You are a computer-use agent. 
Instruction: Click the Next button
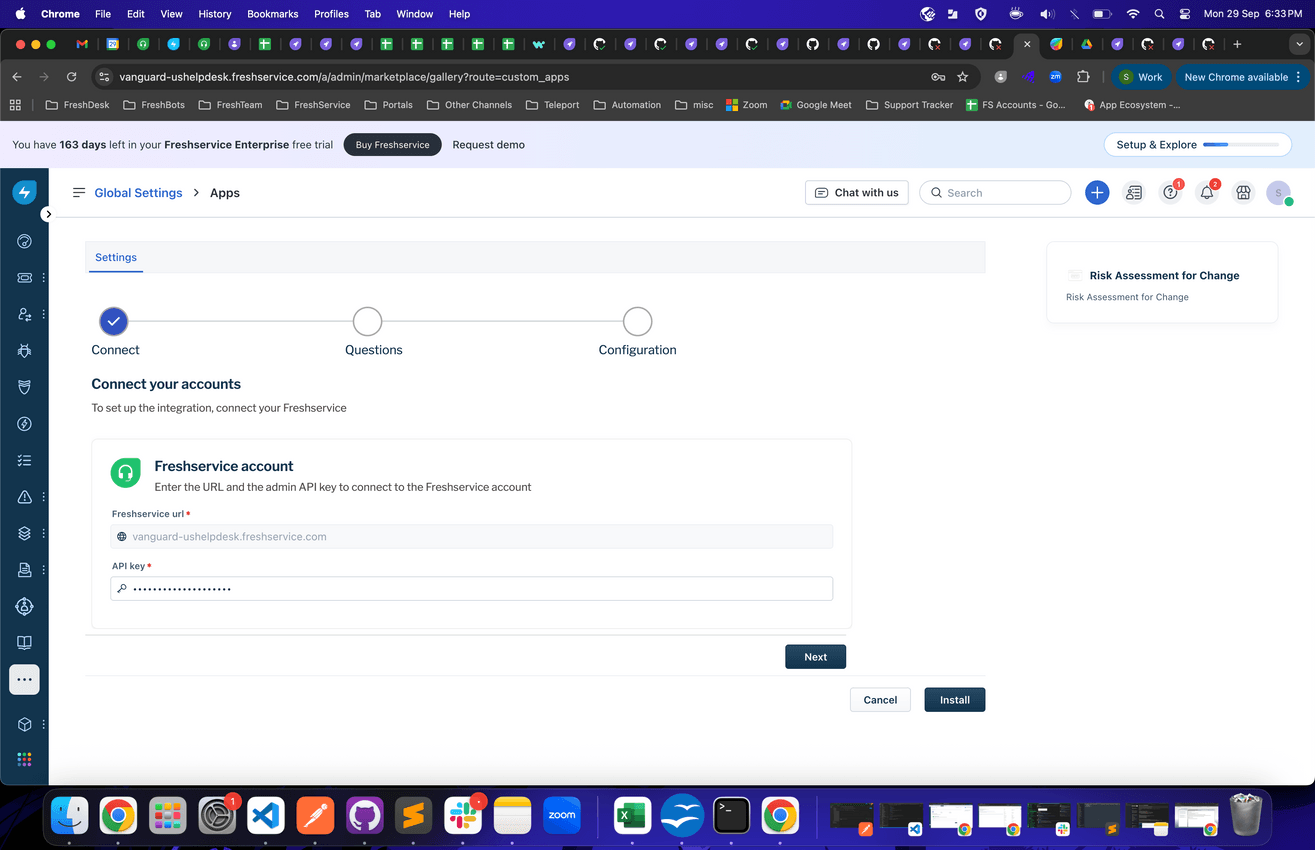point(815,656)
